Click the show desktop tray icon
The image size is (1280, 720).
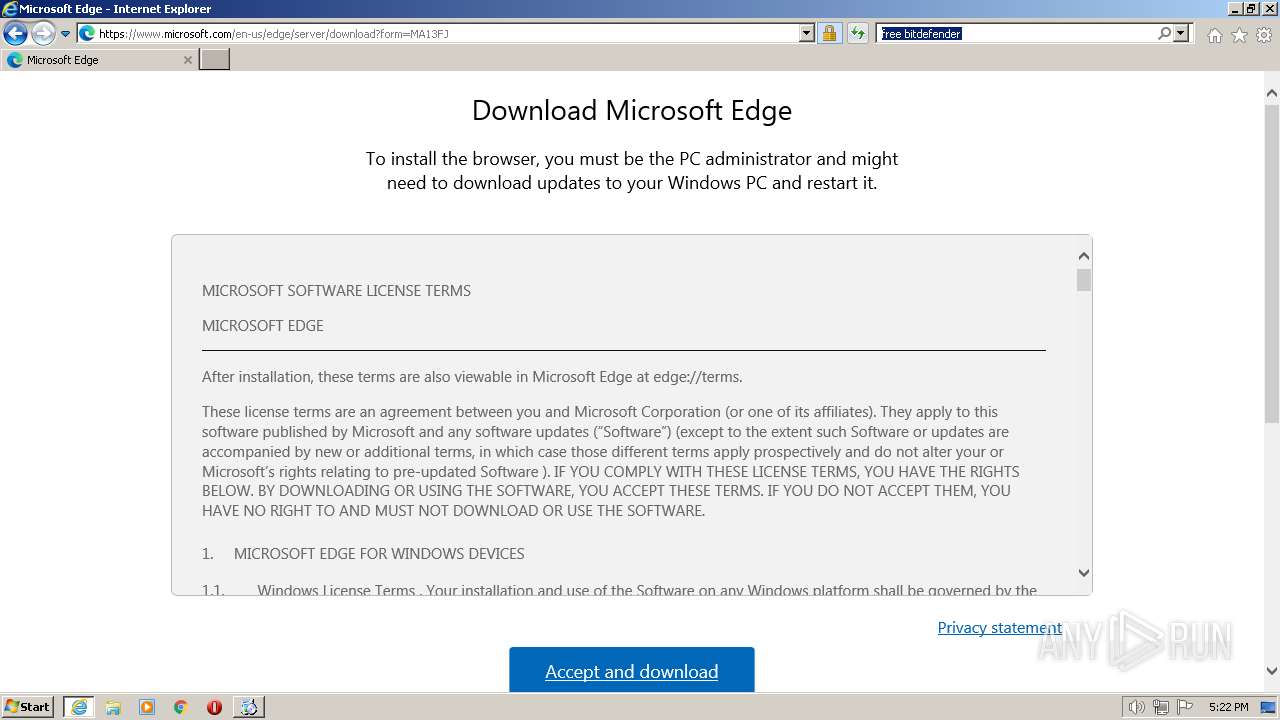click(1269, 707)
